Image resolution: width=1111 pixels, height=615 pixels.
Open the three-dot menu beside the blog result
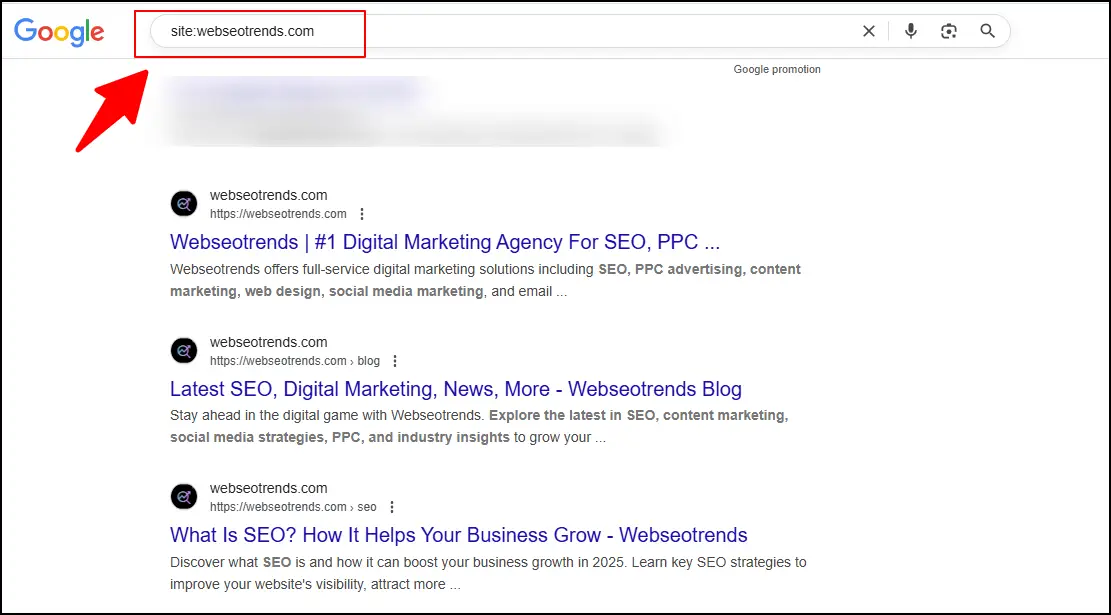tap(394, 360)
